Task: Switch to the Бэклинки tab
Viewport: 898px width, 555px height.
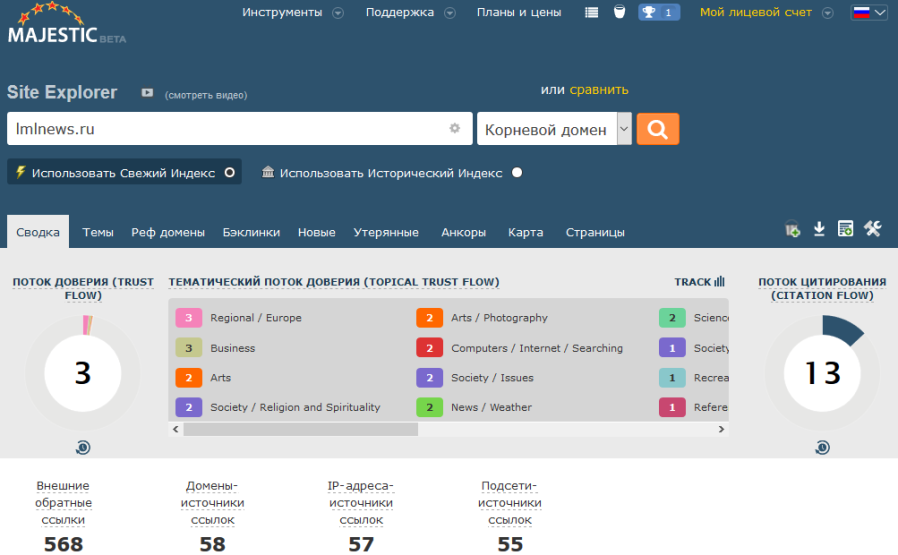Action: [251, 232]
